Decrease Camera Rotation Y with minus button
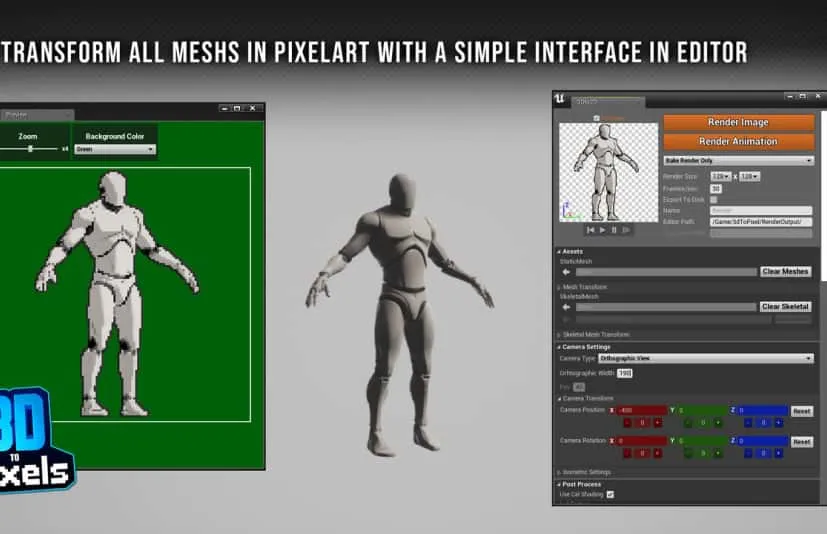Screen dimensions: 827x534 (688, 453)
